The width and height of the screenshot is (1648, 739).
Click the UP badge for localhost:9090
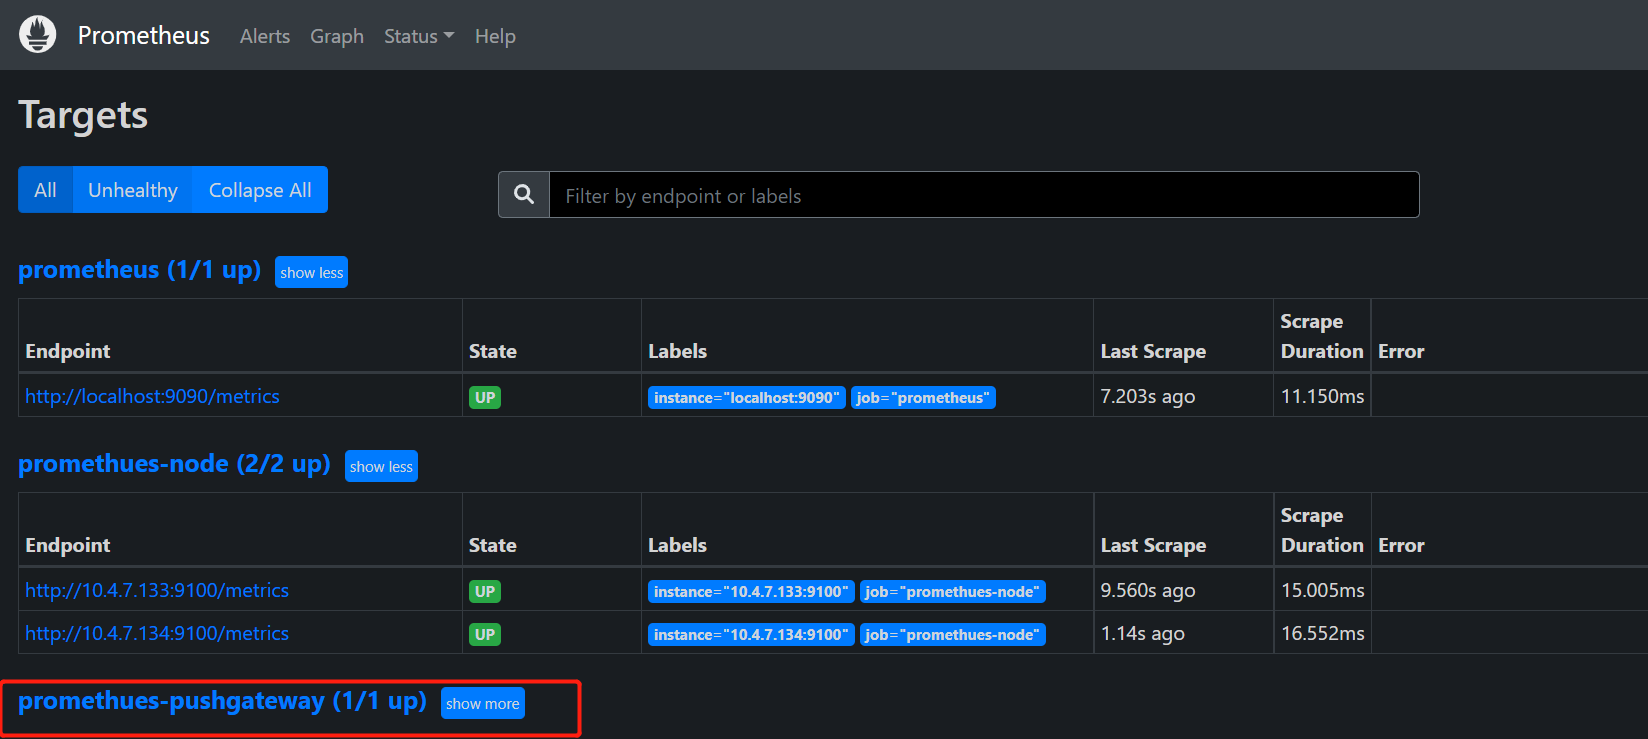(485, 397)
